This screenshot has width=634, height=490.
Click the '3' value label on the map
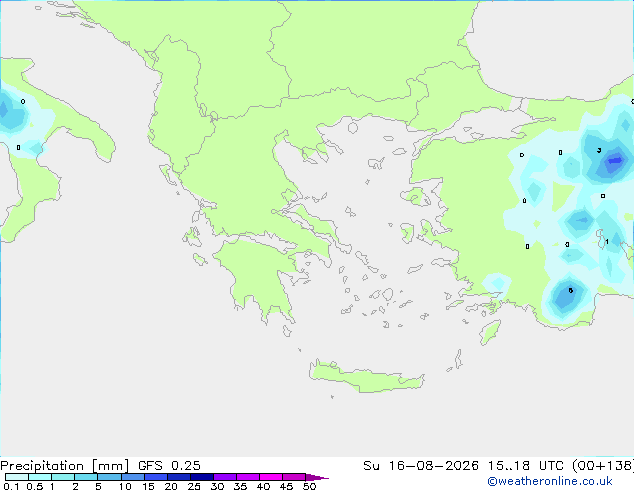(599, 150)
